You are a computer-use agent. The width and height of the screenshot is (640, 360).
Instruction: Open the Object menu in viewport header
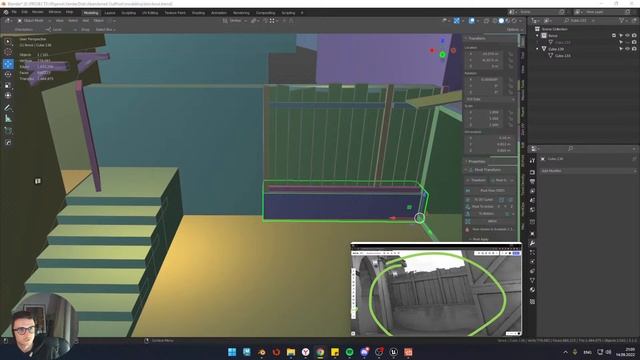(99, 20)
